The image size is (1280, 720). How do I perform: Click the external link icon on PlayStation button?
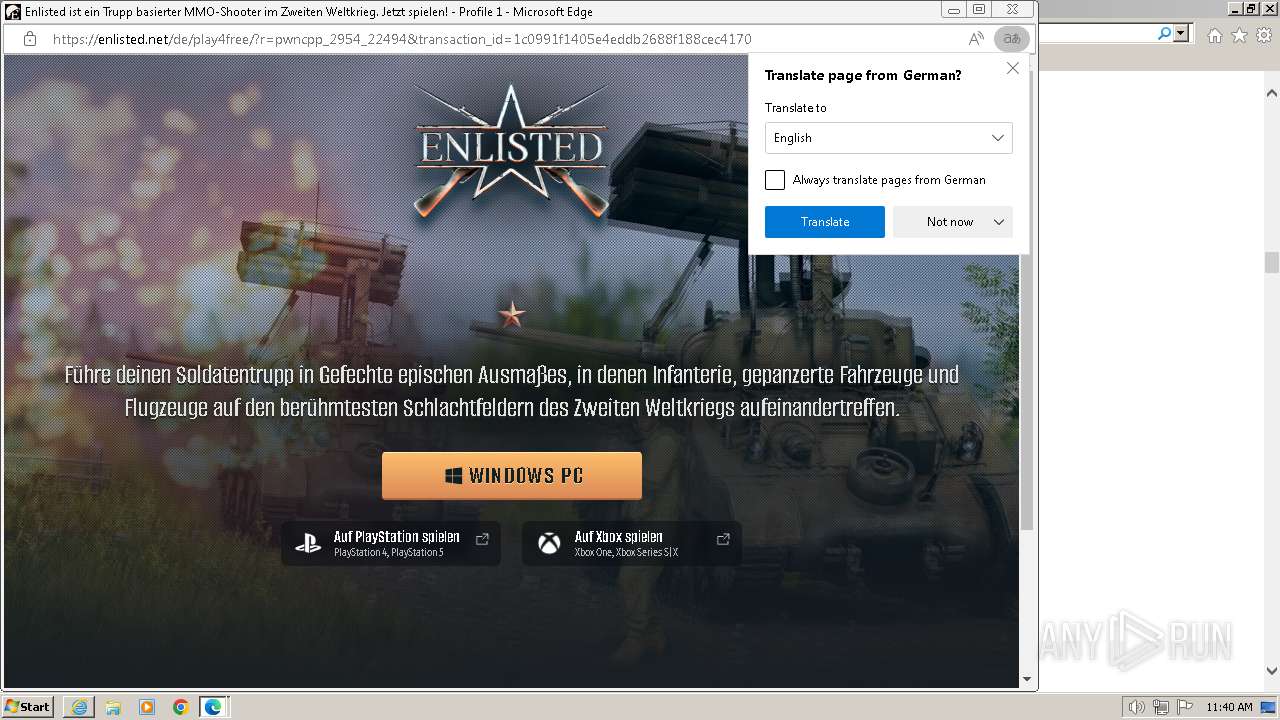(x=482, y=539)
